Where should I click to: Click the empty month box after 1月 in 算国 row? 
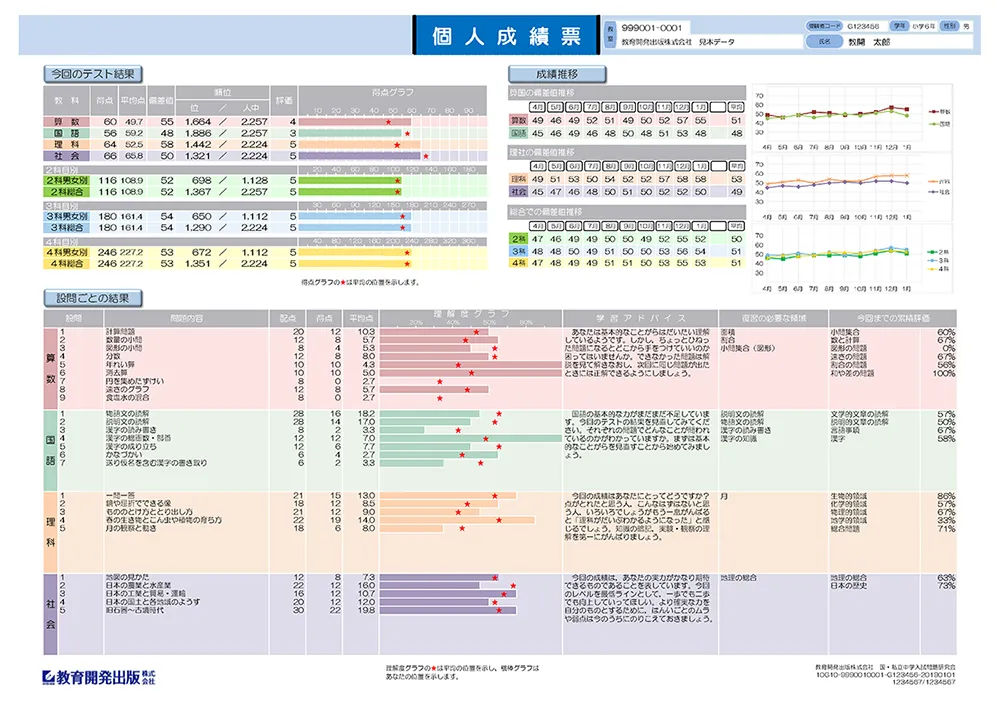tap(718, 106)
